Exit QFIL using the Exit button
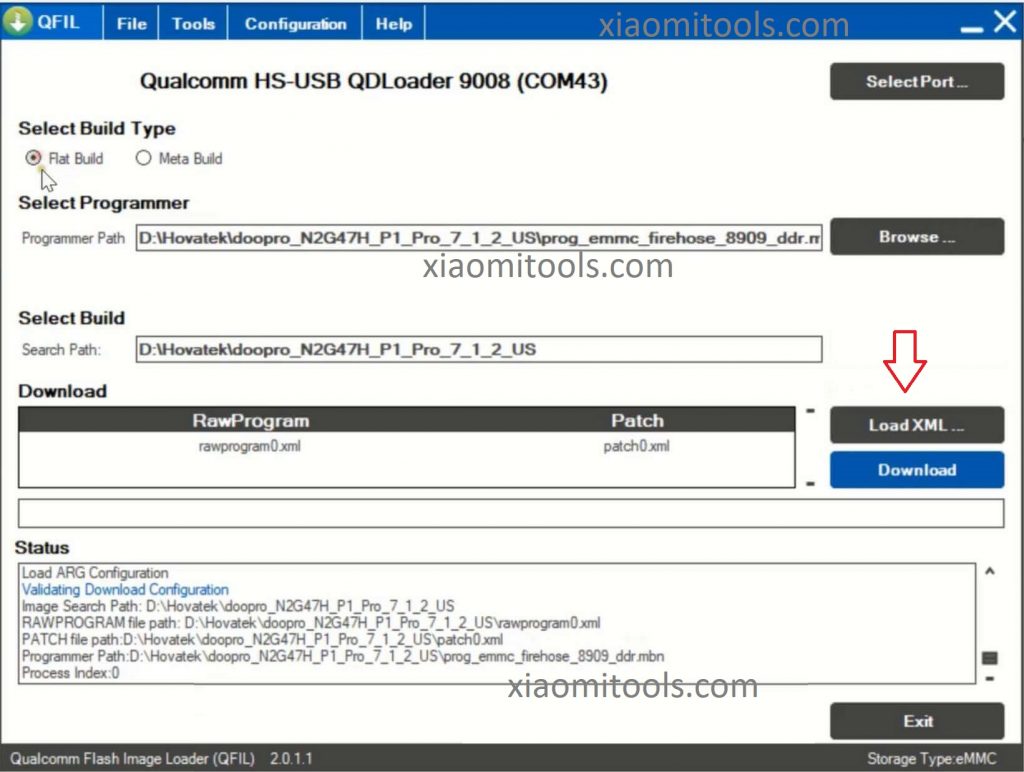Image resolution: width=1024 pixels, height=772 pixels. pyautogui.click(x=916, y=720)
